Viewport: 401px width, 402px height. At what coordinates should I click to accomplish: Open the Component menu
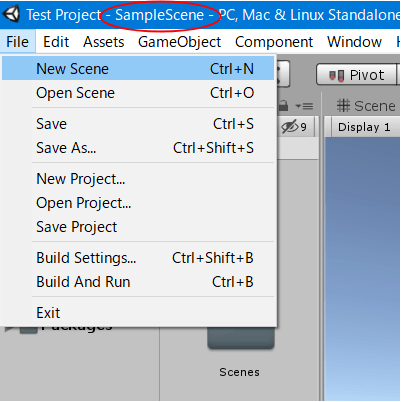tap(274, 42)
